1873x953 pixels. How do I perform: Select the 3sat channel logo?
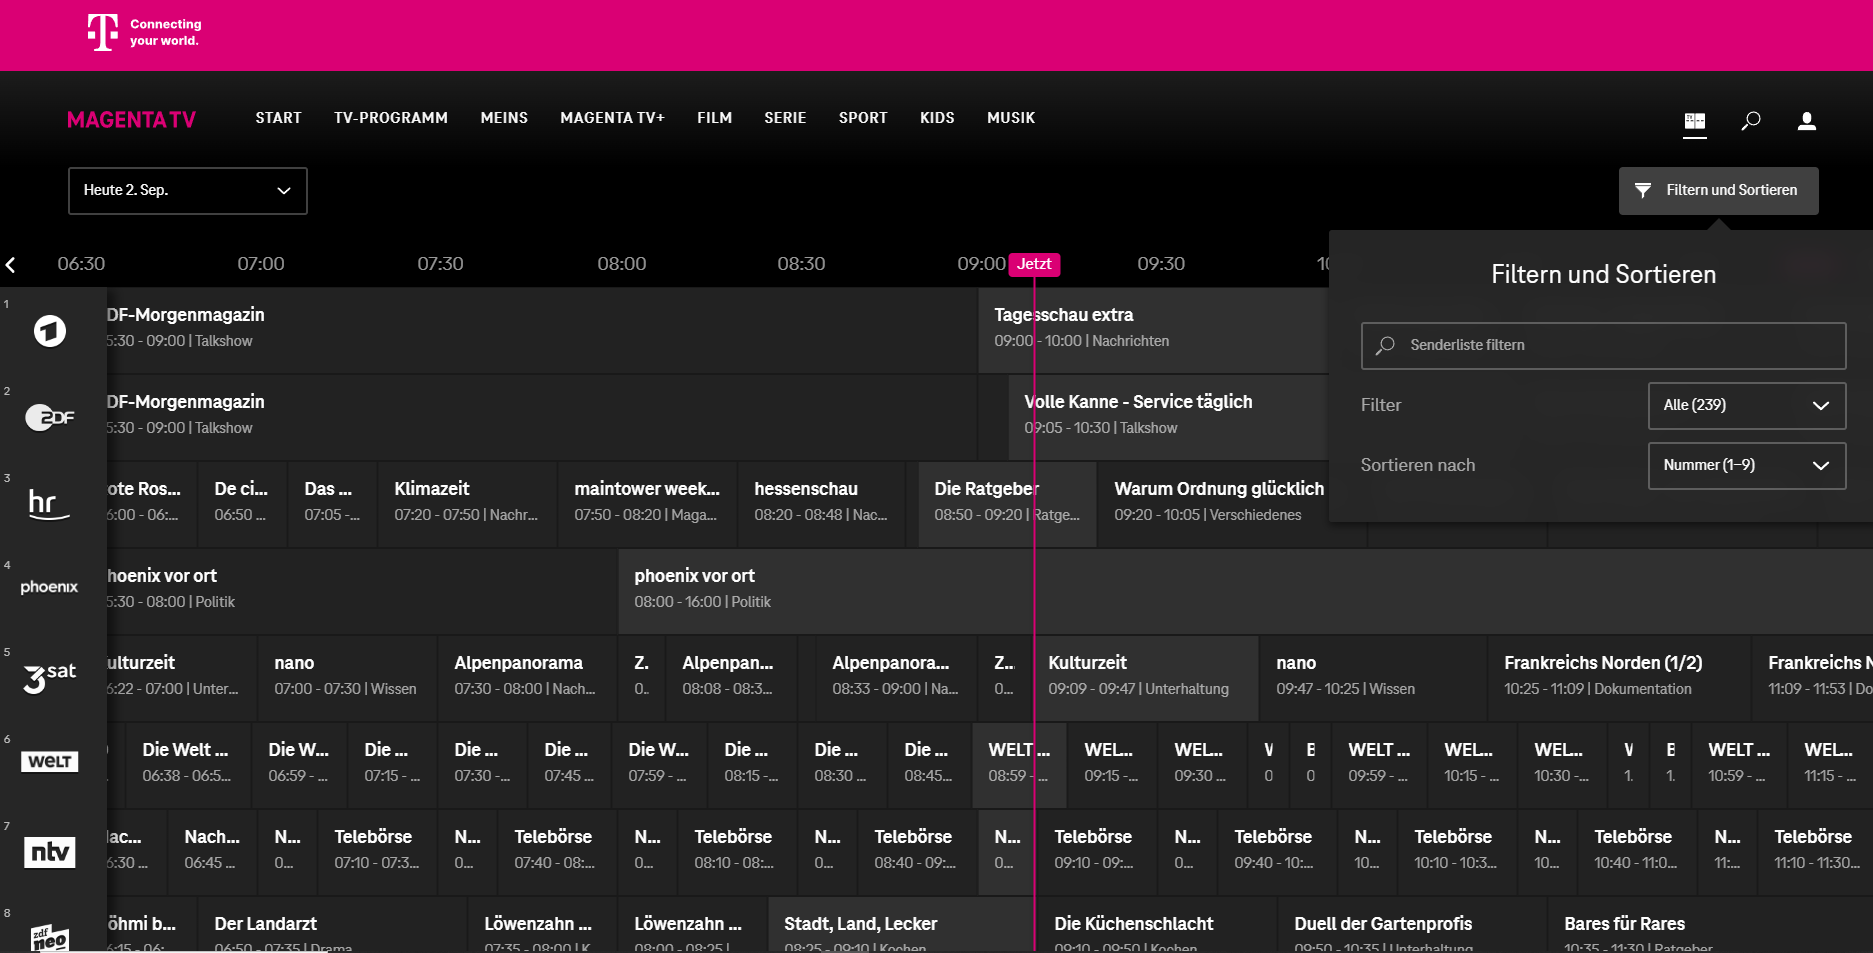click(x=50, y=677)
